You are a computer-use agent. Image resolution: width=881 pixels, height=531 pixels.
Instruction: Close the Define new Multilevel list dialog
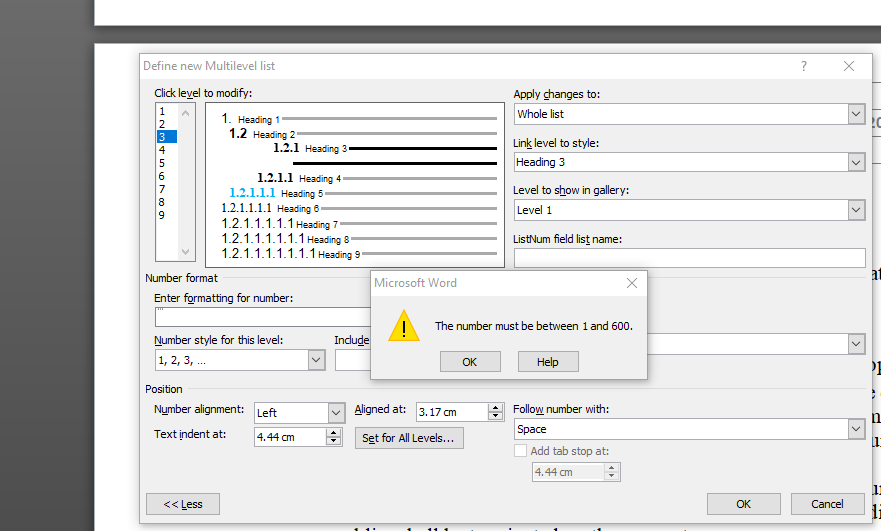849,66
